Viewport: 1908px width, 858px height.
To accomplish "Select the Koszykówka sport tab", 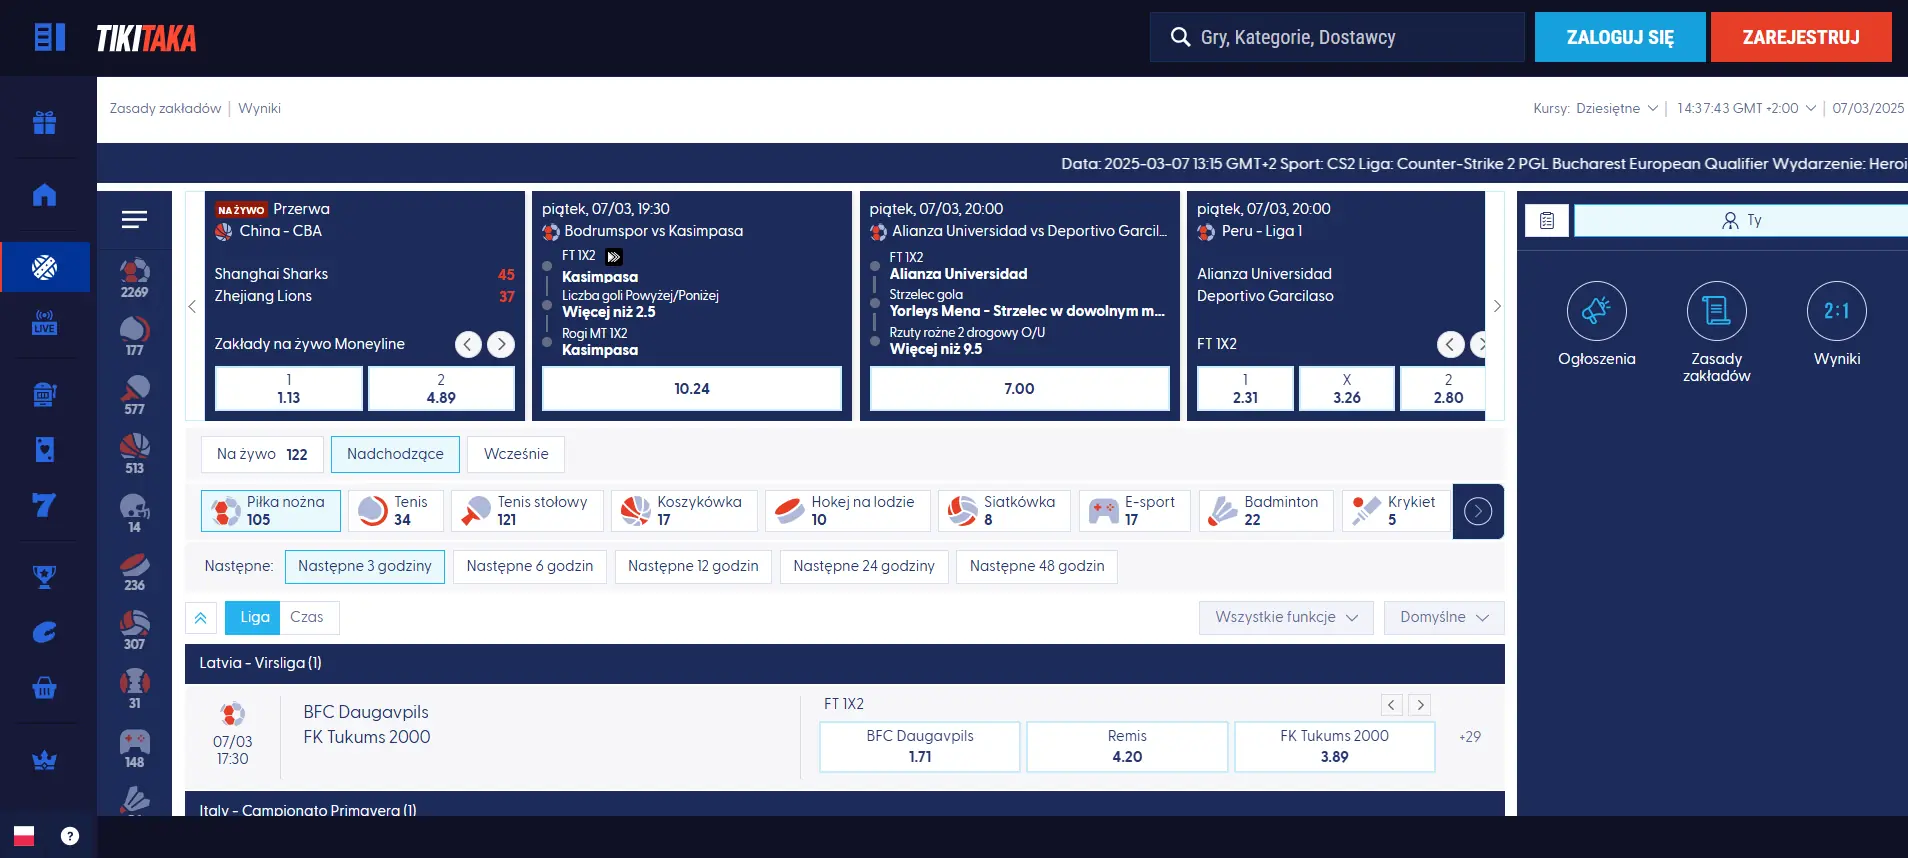I will click(684, 511).
